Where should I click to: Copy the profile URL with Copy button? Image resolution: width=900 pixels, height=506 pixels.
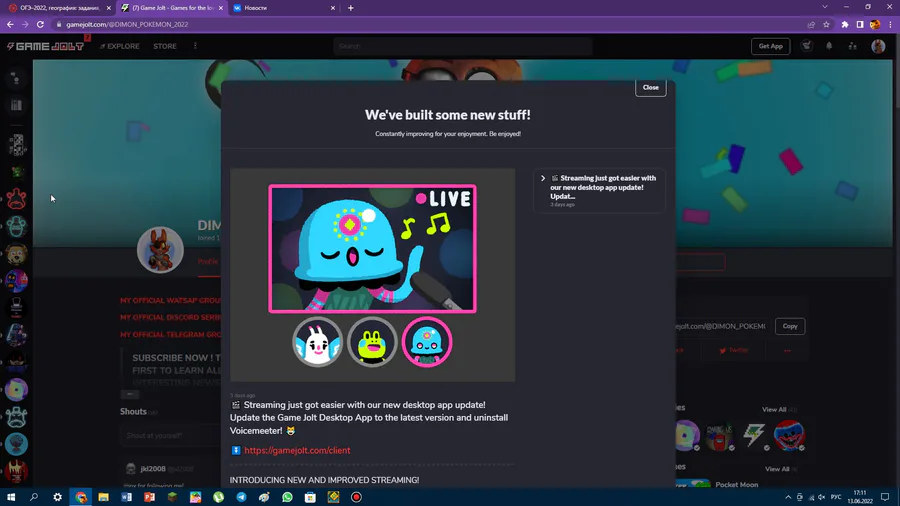coord(790,326)
